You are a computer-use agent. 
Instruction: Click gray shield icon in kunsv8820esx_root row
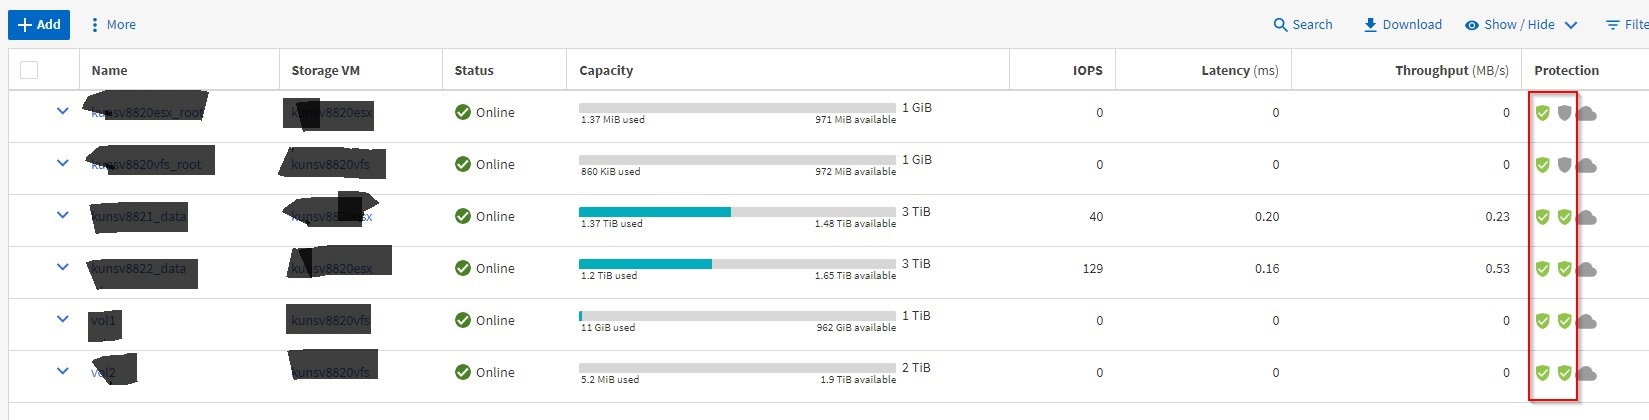(1565, 113)
